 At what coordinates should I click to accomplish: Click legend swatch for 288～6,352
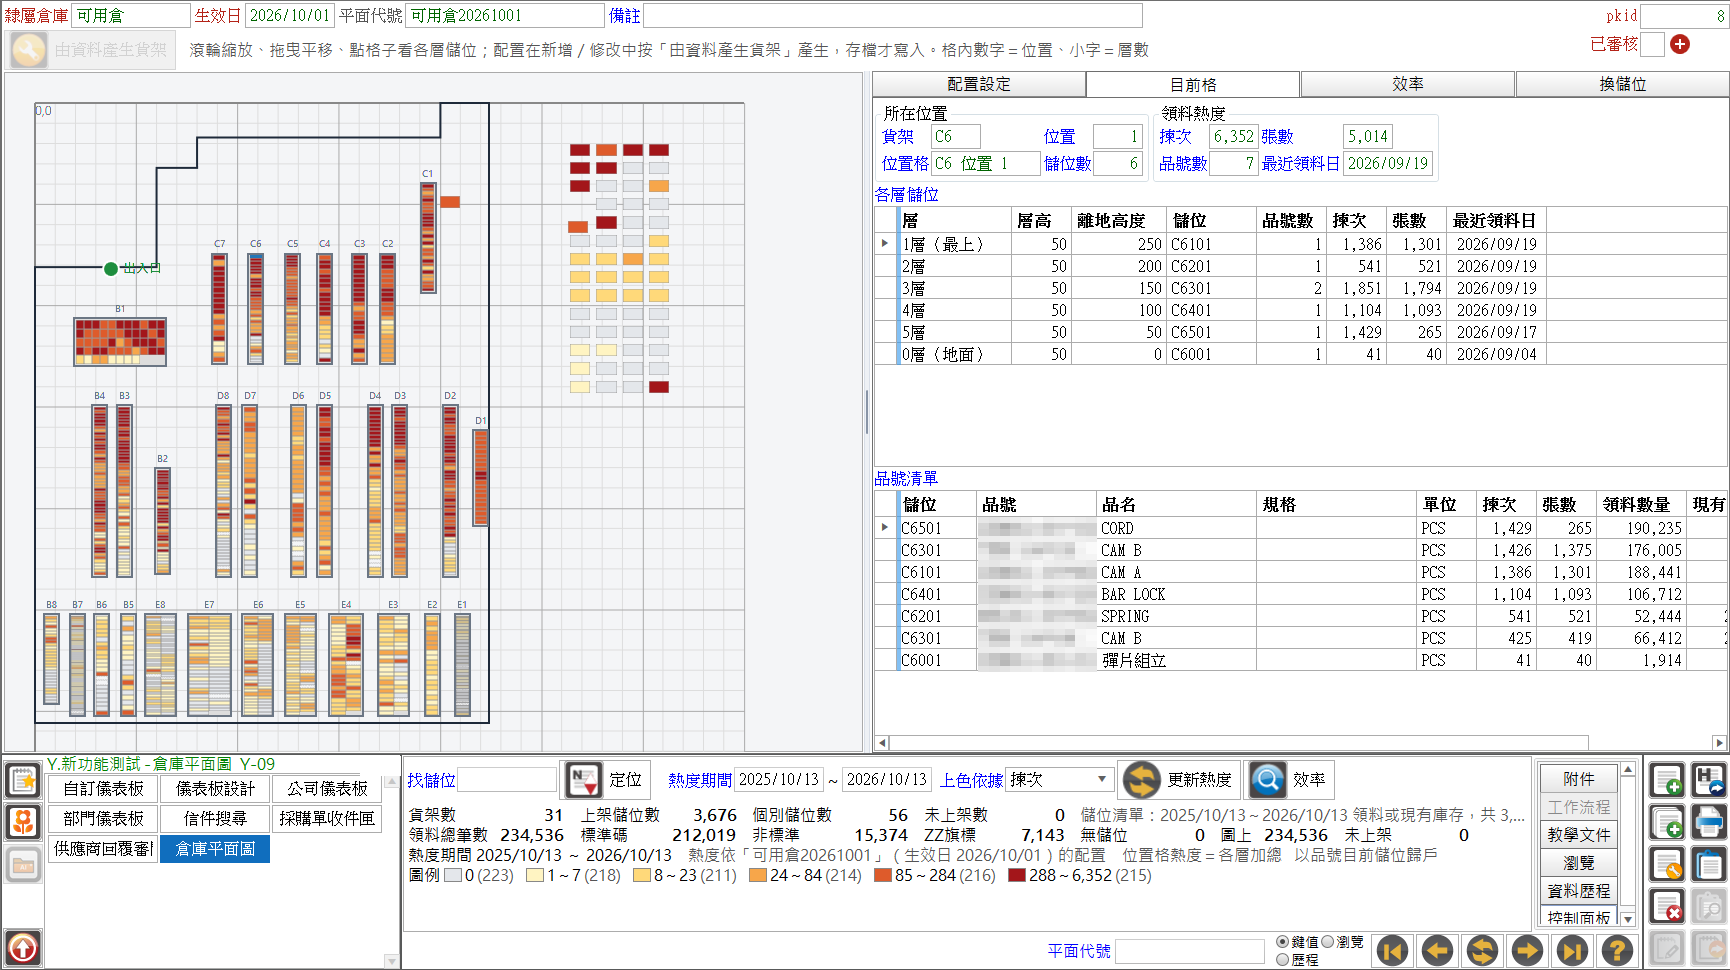point(1017,876)
